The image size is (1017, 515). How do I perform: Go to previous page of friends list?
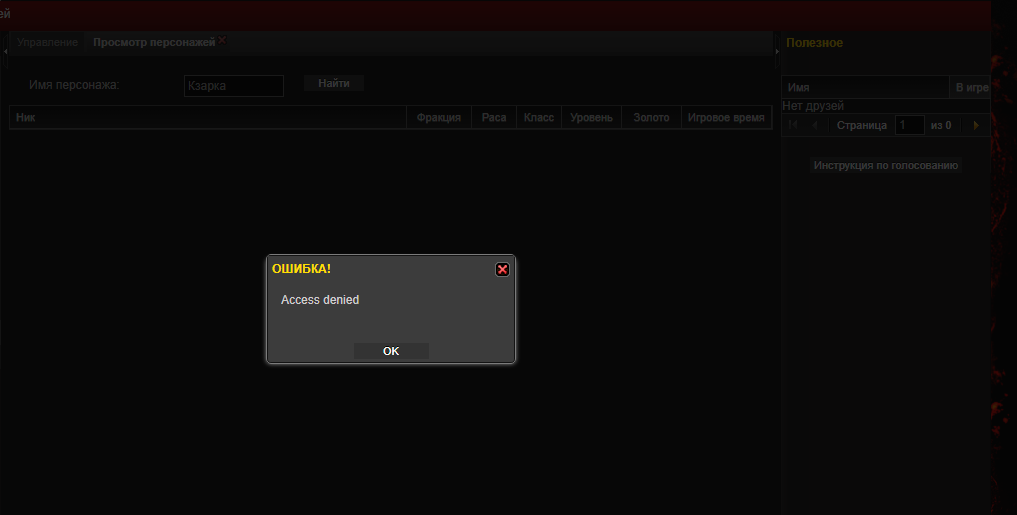(x=815, y=125)
